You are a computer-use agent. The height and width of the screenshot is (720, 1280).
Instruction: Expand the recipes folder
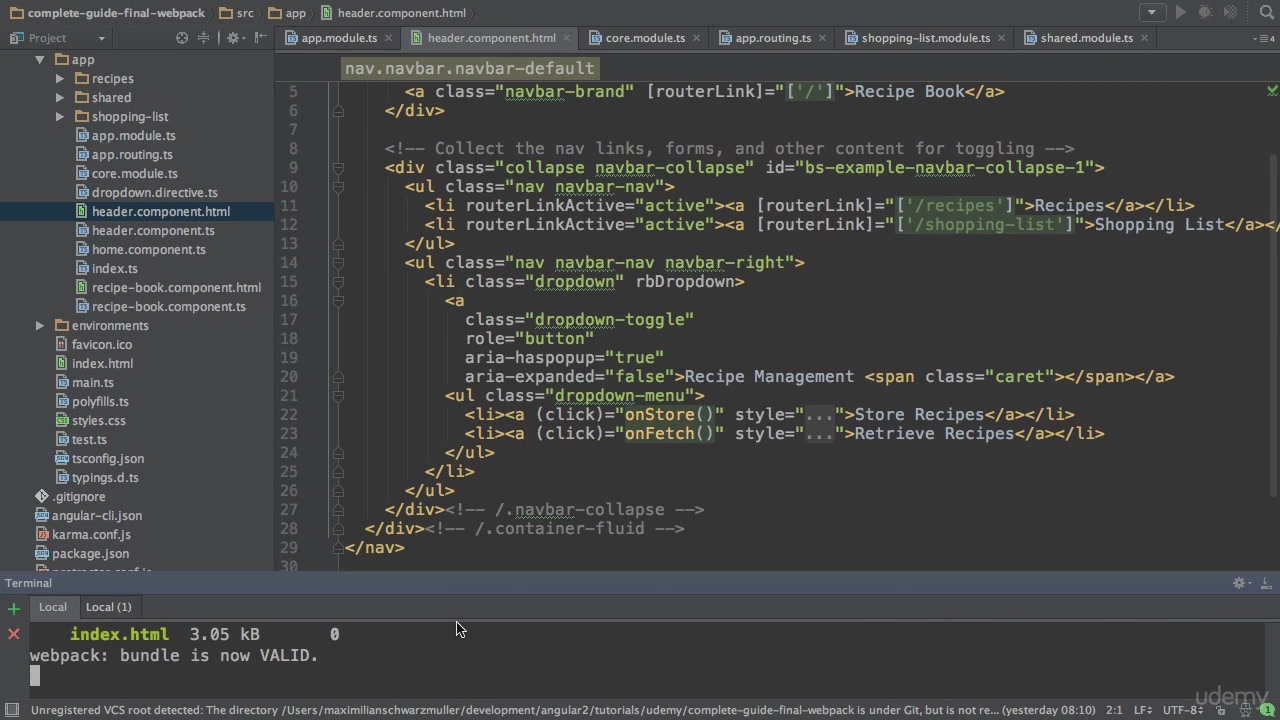point(60,79)
